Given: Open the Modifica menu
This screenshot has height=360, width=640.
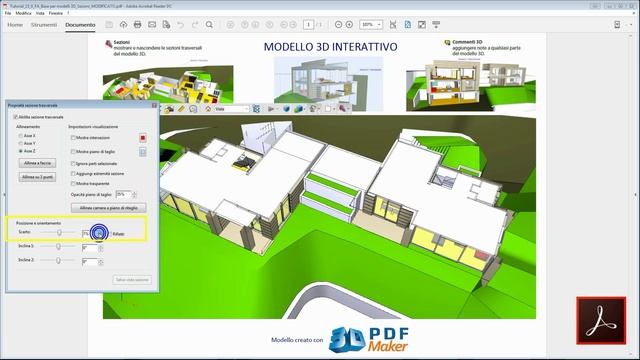Looking at the screenshot, I should coord(23,13).
